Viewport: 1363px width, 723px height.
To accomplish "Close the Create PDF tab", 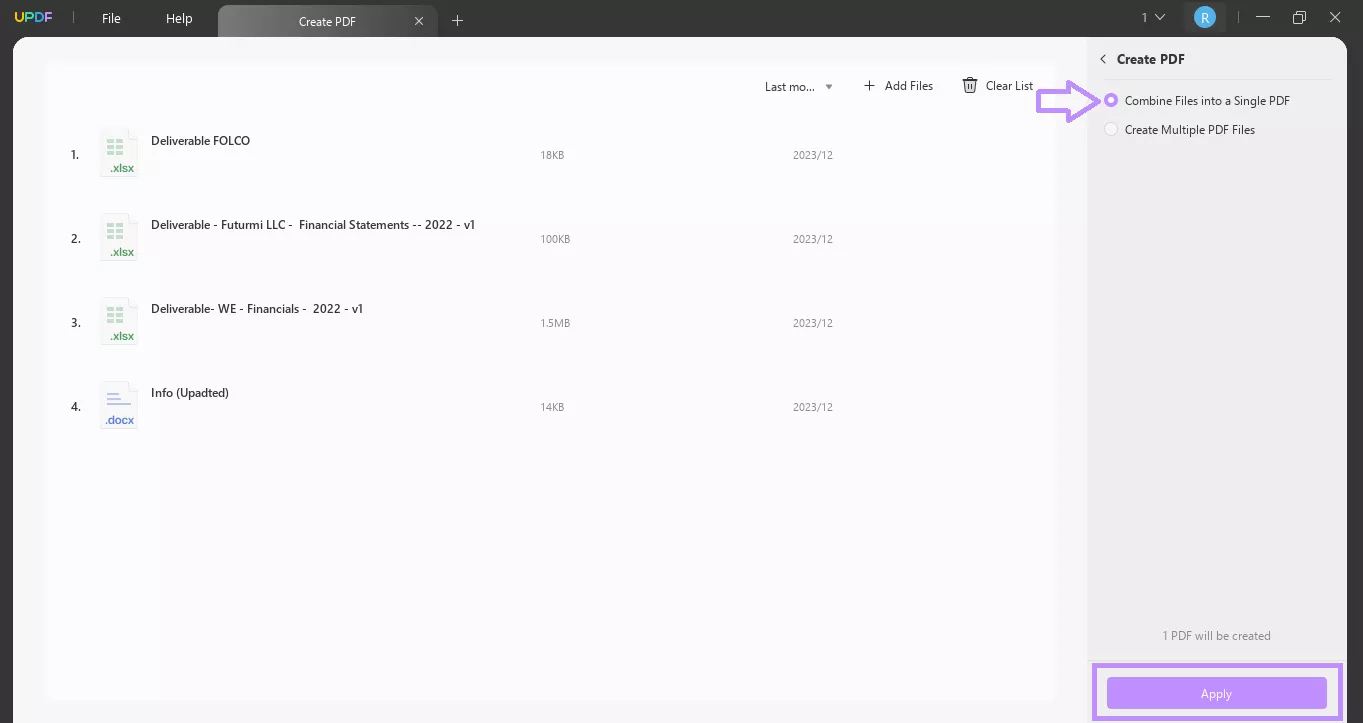I will [419, 21].
